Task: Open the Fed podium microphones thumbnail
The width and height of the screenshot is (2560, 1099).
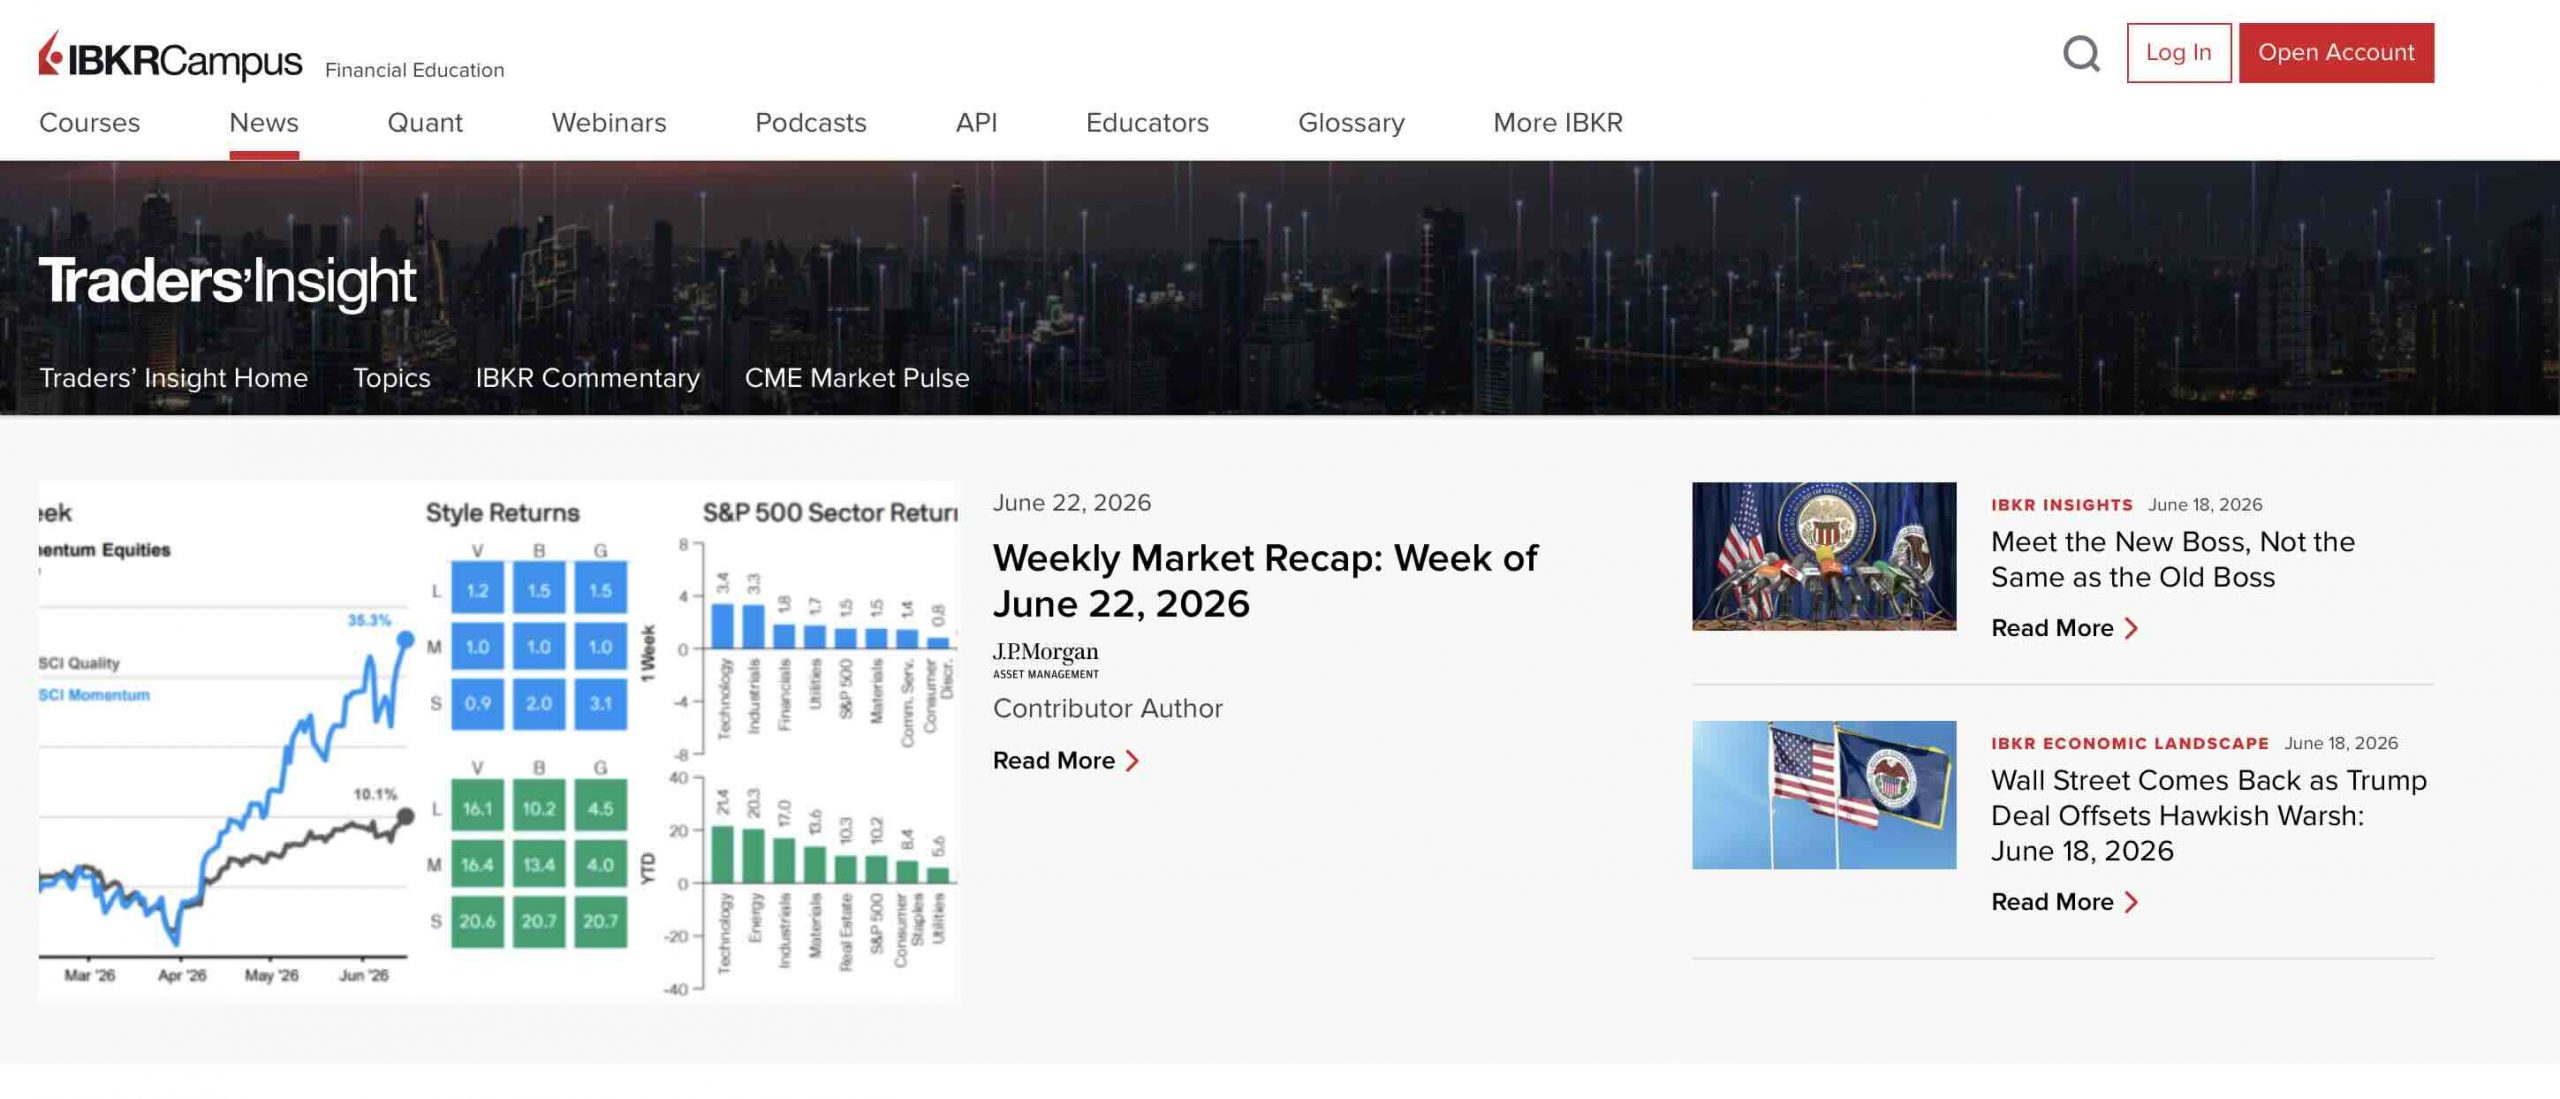Action: [x=1824, y=556]
